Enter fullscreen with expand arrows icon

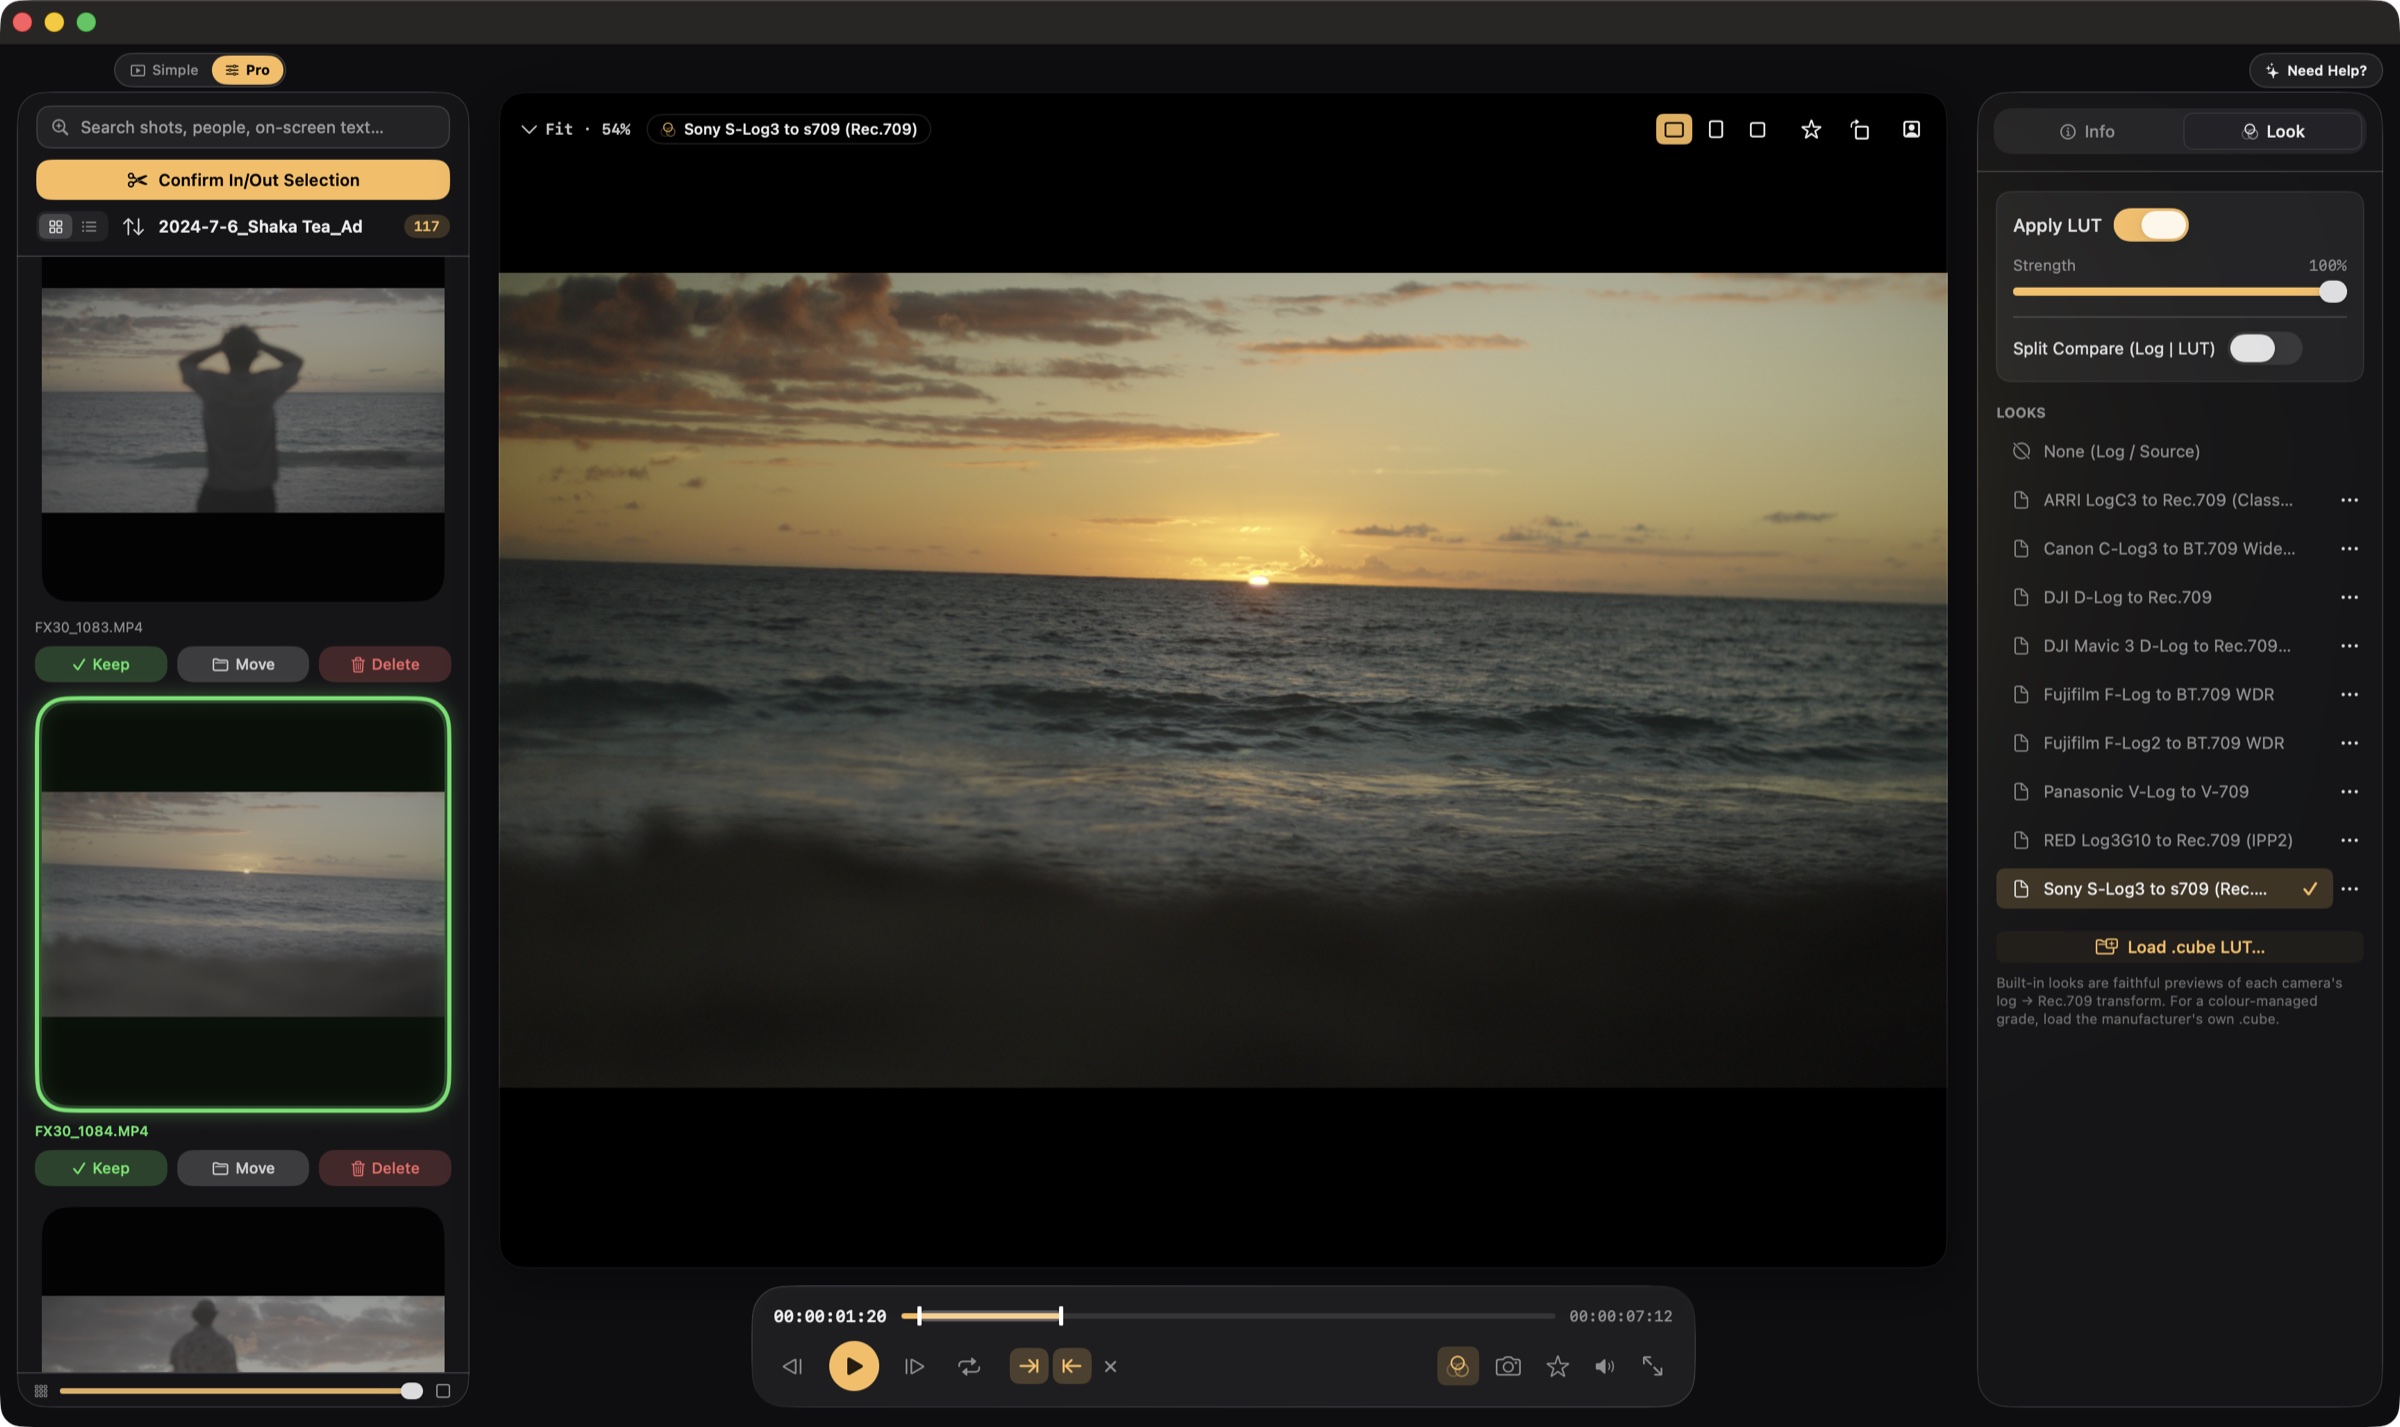[x=1653, y=1366]
